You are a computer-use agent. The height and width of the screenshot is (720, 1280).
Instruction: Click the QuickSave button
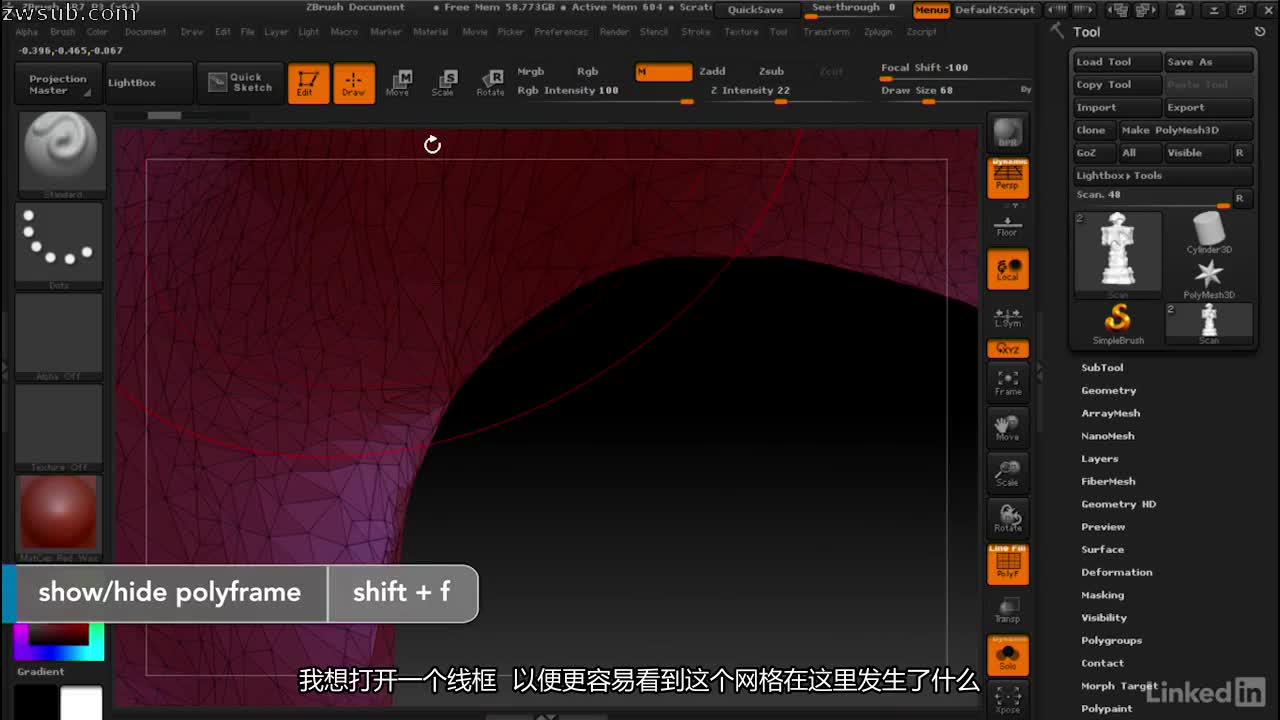pos(756,9)
